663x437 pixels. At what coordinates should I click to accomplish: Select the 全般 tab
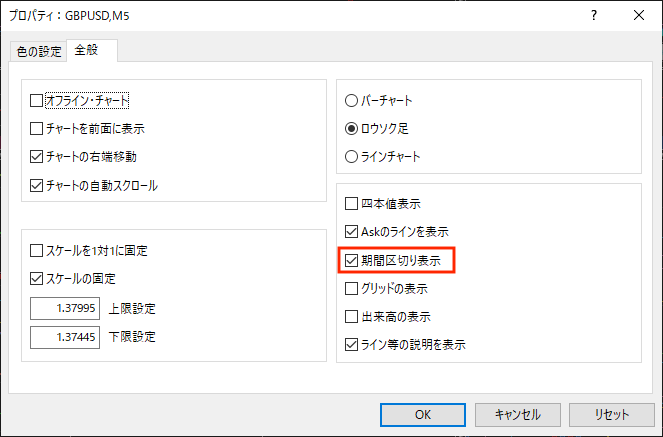(92, 50)
